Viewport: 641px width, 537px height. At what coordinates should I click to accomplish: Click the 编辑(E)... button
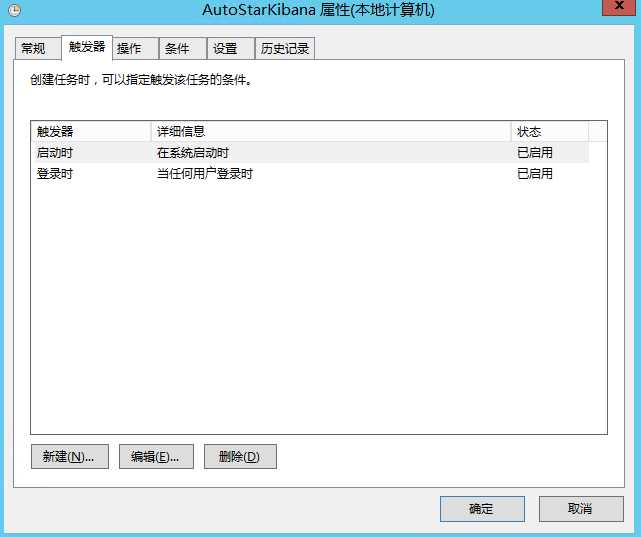pos(155,457)
